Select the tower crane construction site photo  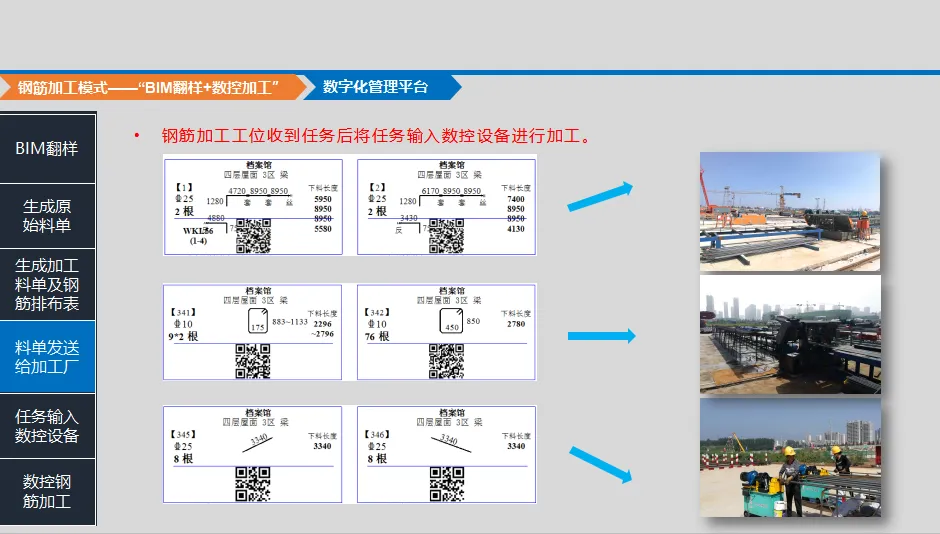(x=790, y=211)
